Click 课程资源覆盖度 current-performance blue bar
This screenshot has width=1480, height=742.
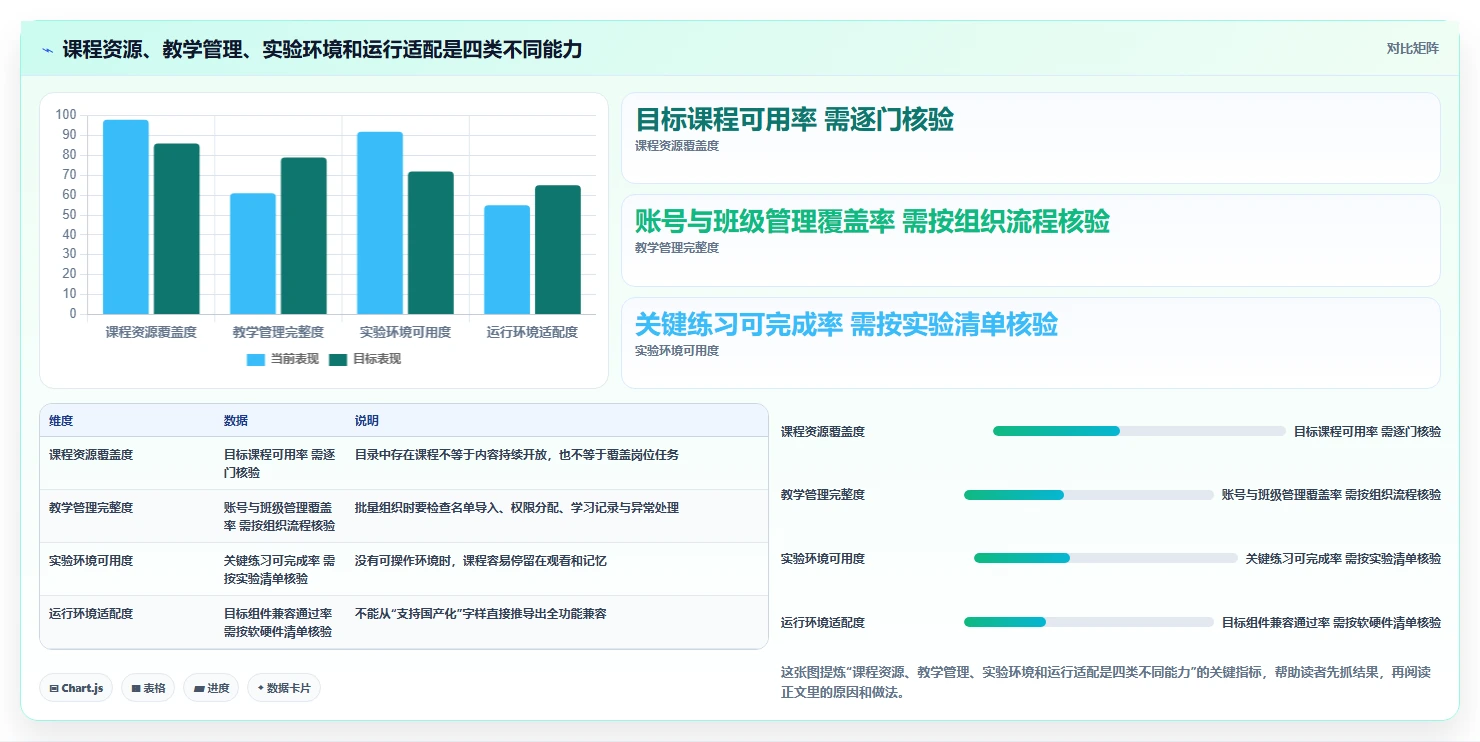[x=126, y=217]
